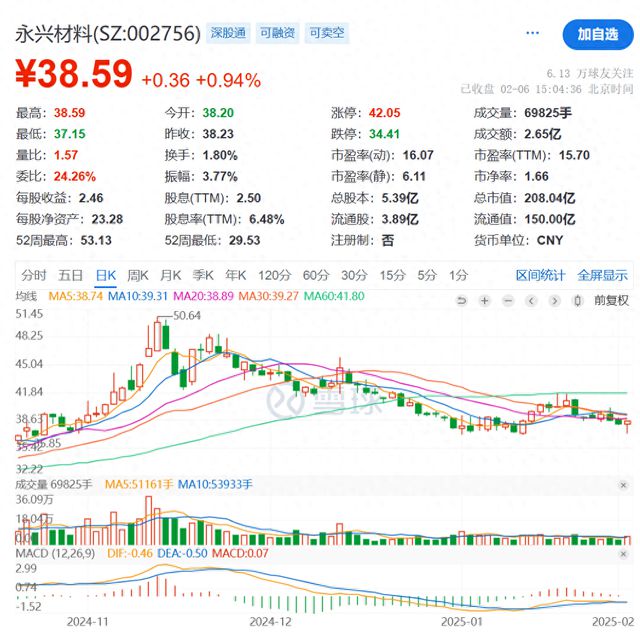Open the three-dots more options menu
The image size is (640, 636).
(533, 33)
